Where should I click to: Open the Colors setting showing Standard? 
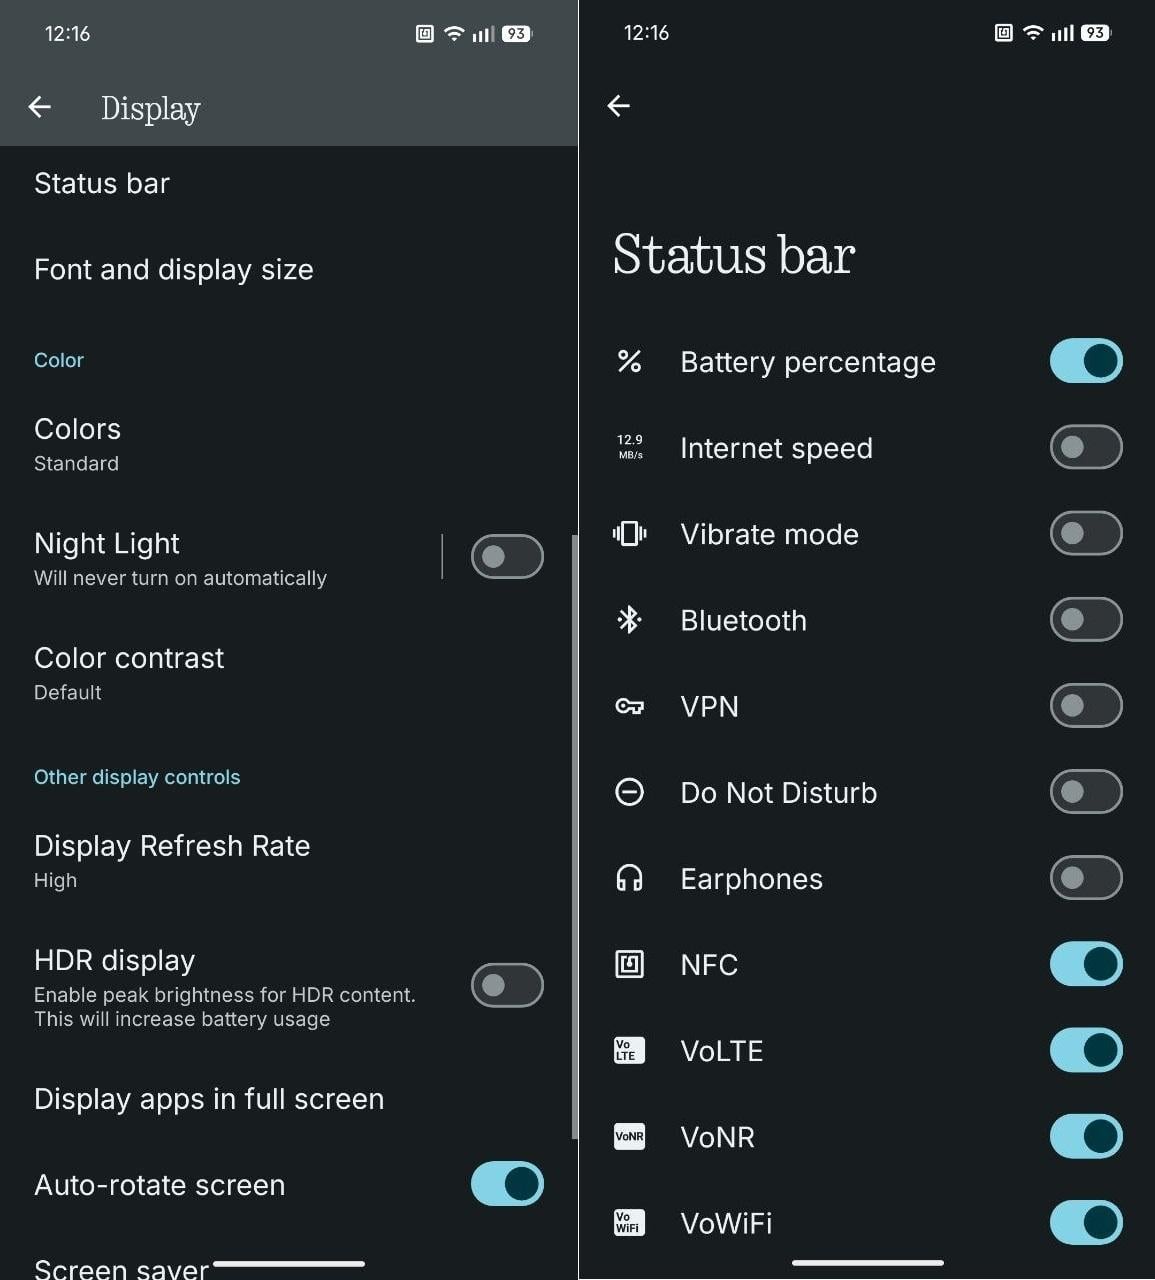tap(289, 444)
